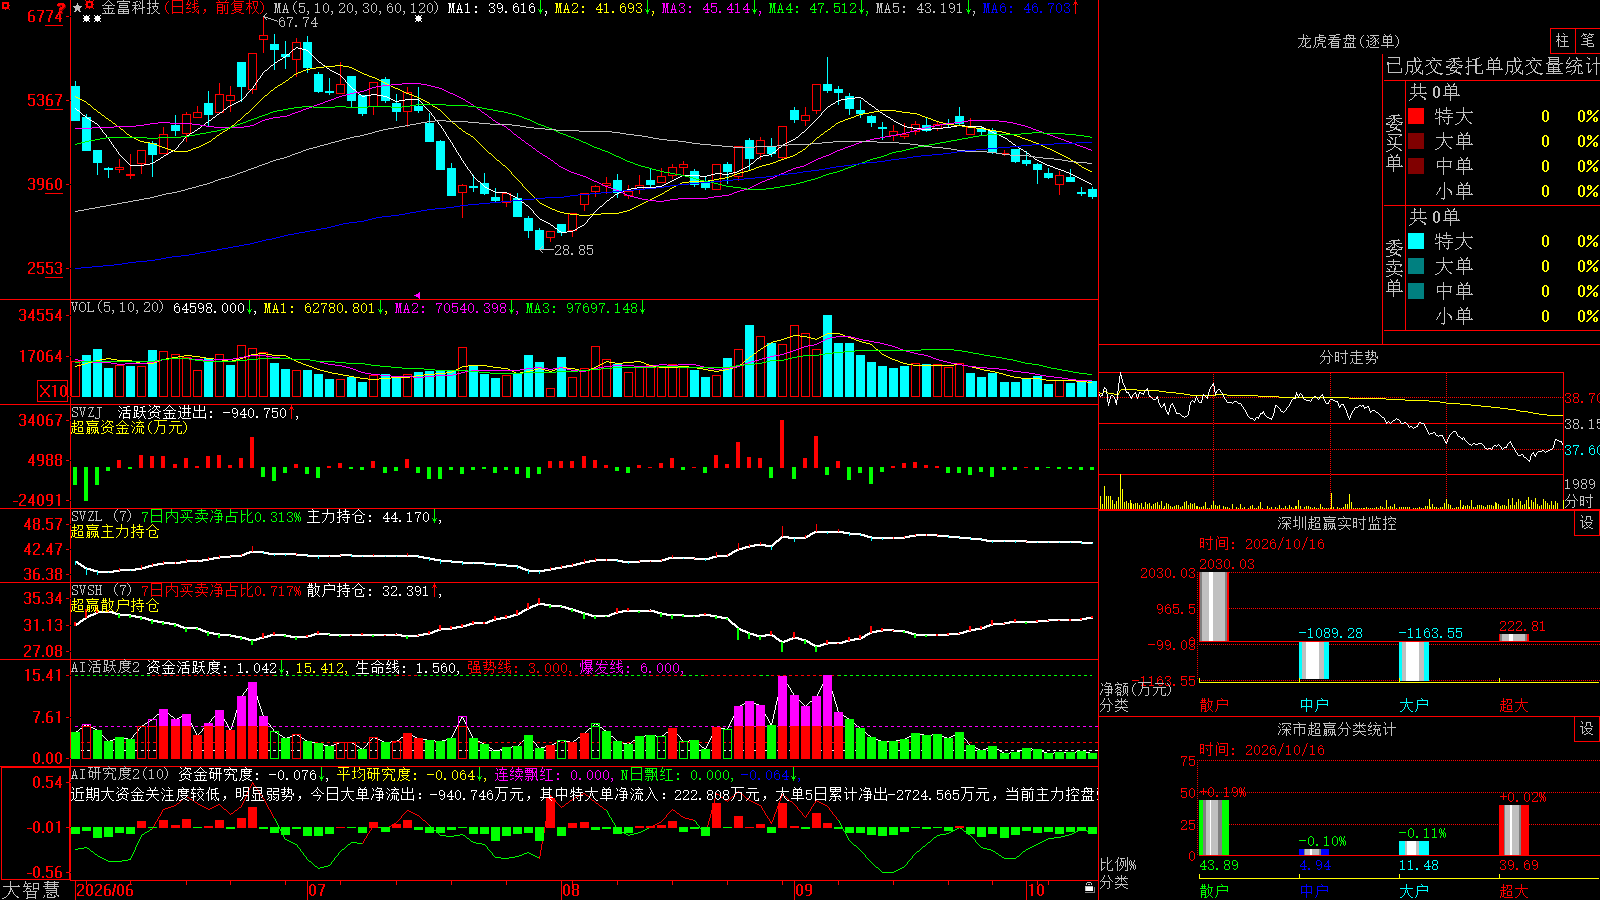Click the X10 volume scale marker
This screenshot has width=1600, height=900.
(53, 391)
